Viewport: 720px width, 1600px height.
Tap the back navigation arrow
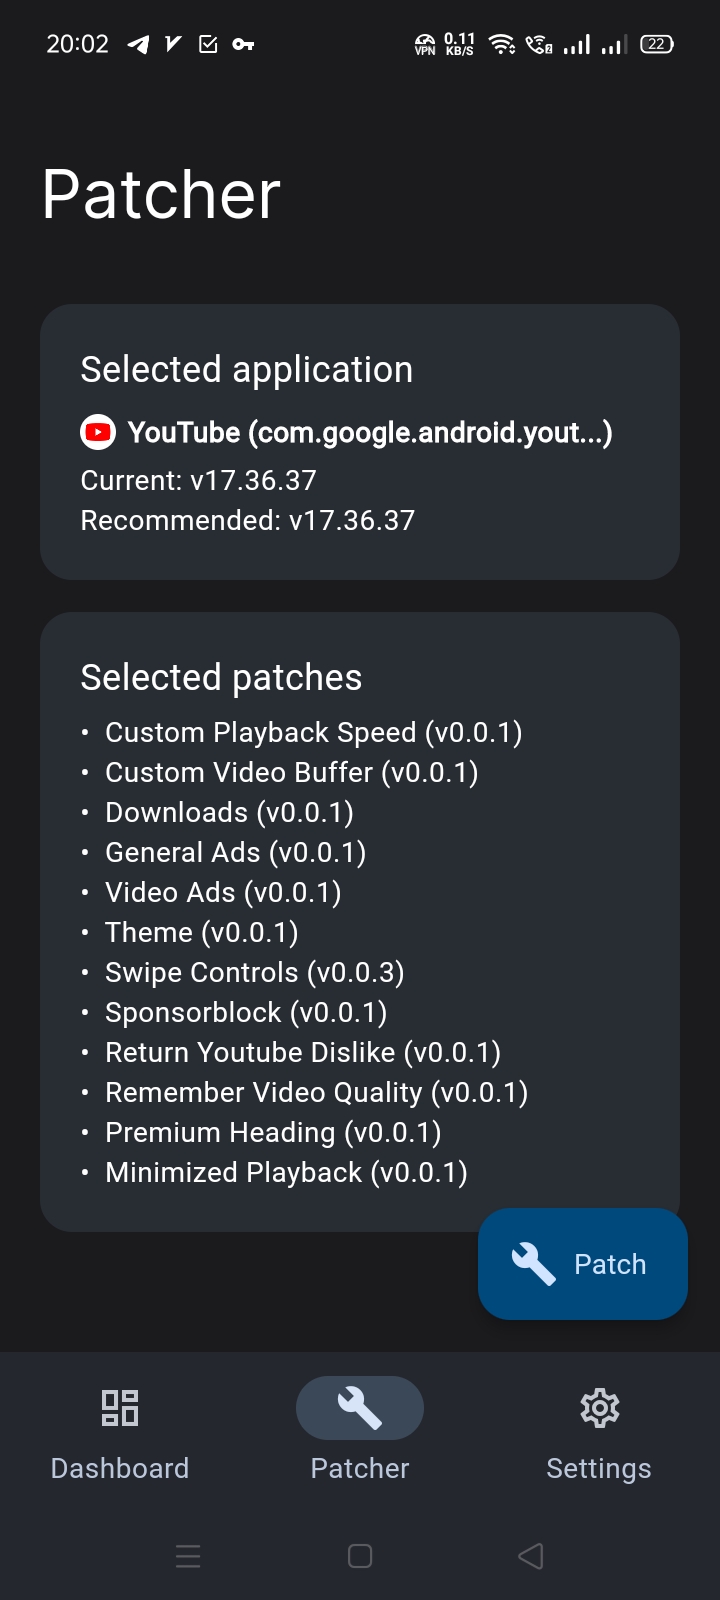pos(531,1556)
